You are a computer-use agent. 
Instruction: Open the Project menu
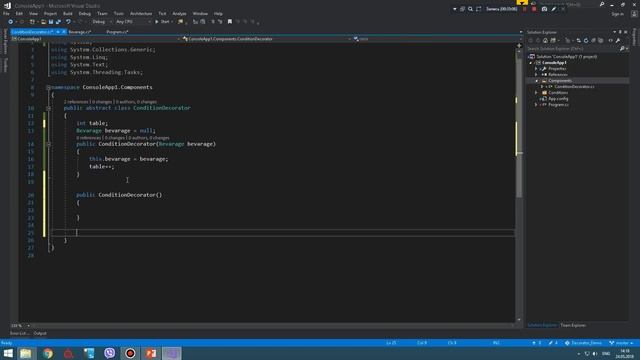(x=50, y=13)
